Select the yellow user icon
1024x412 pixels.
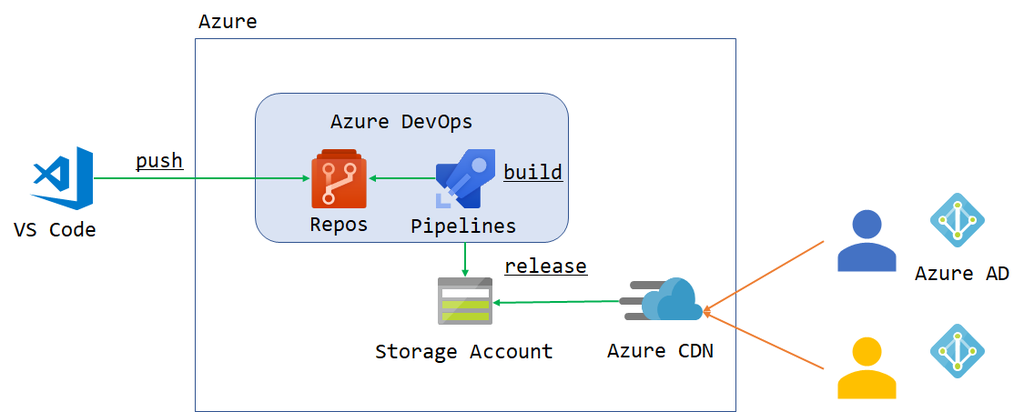(867, 368)
